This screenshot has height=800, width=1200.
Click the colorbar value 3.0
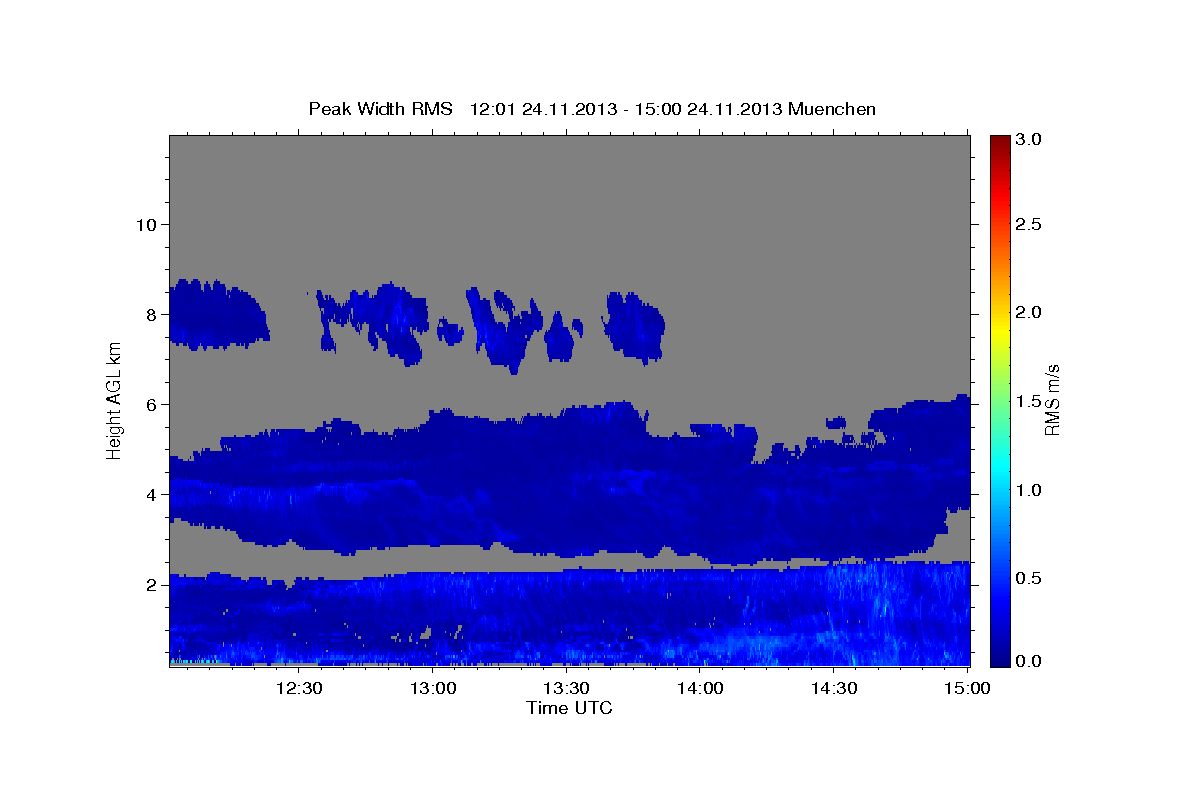(x=1029, y=140)
